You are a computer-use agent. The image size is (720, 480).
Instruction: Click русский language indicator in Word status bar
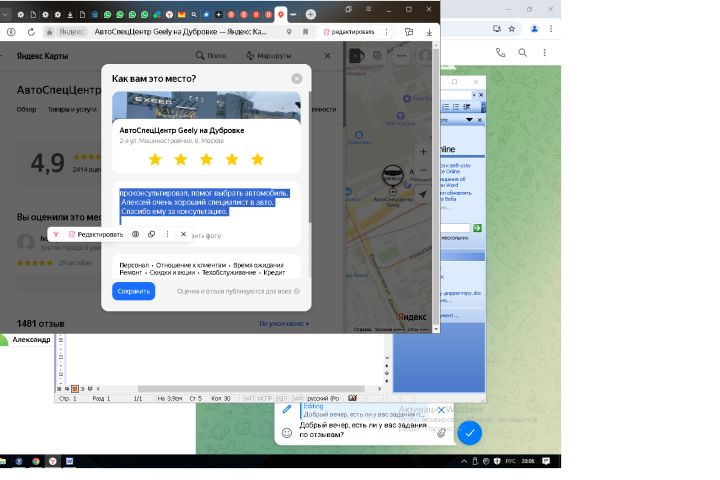pos(323,398)
